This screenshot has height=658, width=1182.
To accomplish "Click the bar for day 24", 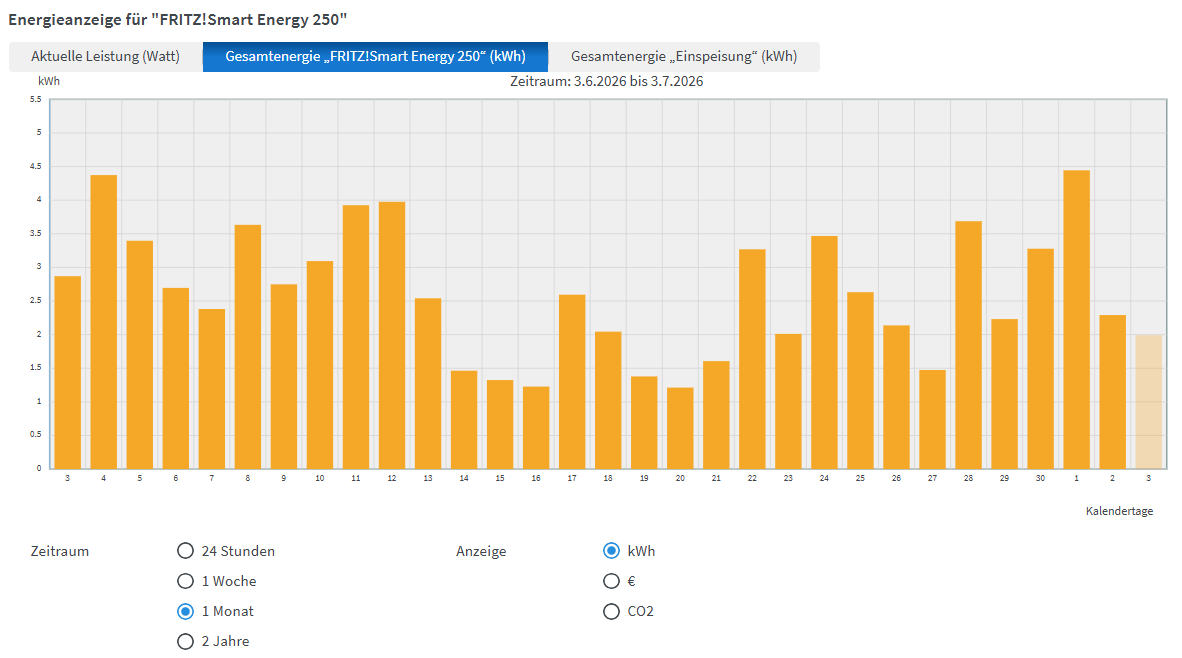I will 825,353.
